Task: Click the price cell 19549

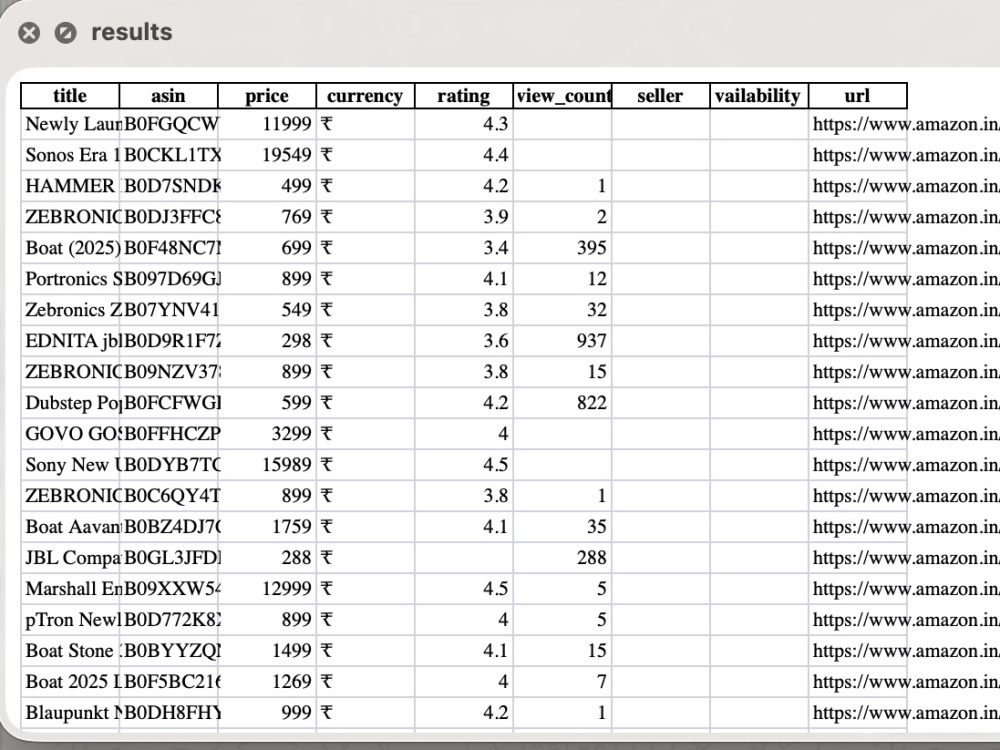Action: pos(267,155)
